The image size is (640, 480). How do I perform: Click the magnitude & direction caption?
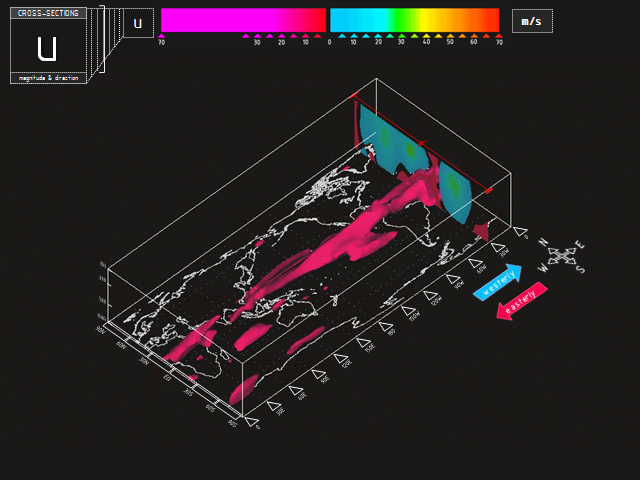click(48, 78)
